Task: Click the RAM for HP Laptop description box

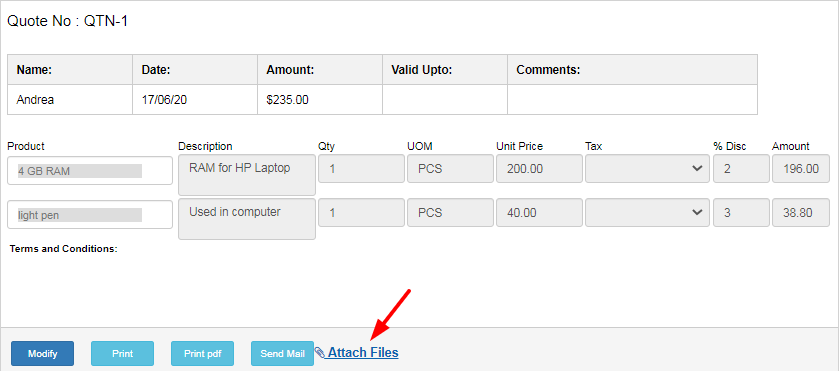Action: [x=247, y=175]
